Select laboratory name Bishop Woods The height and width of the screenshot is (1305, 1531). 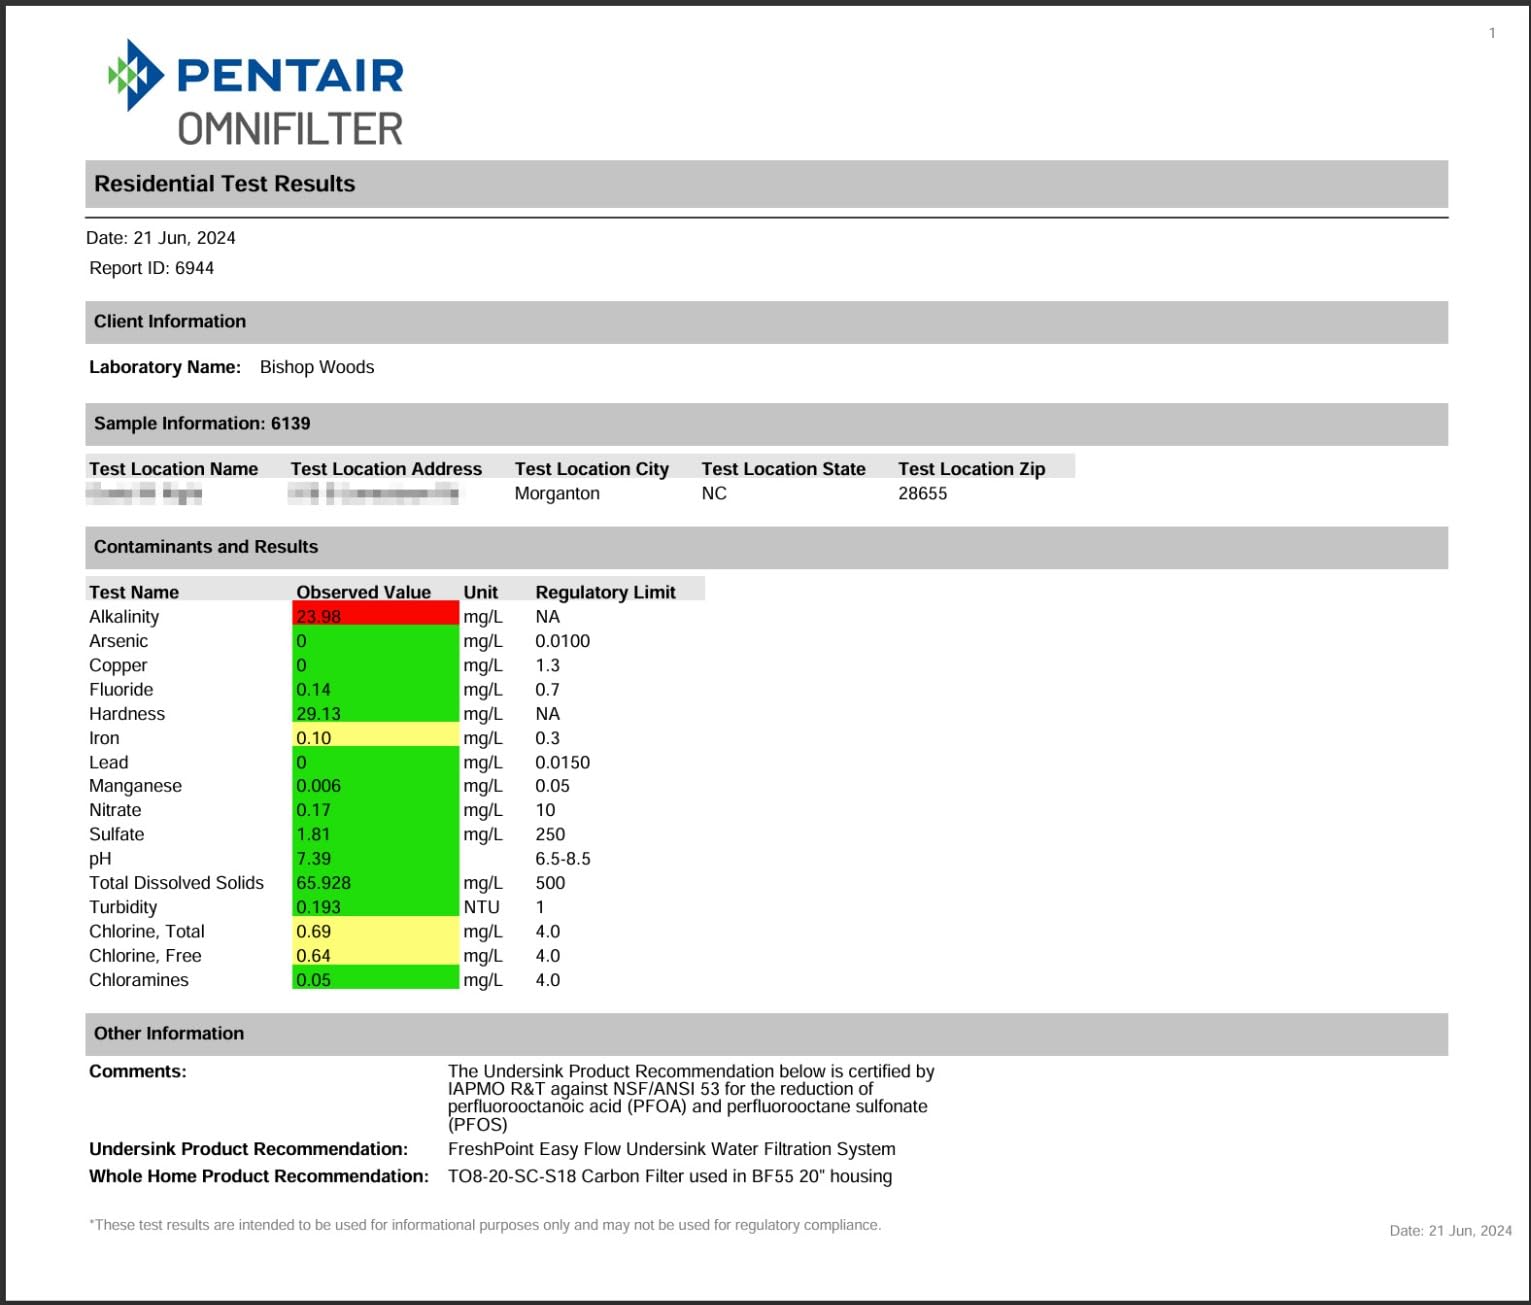click(317, 367)
